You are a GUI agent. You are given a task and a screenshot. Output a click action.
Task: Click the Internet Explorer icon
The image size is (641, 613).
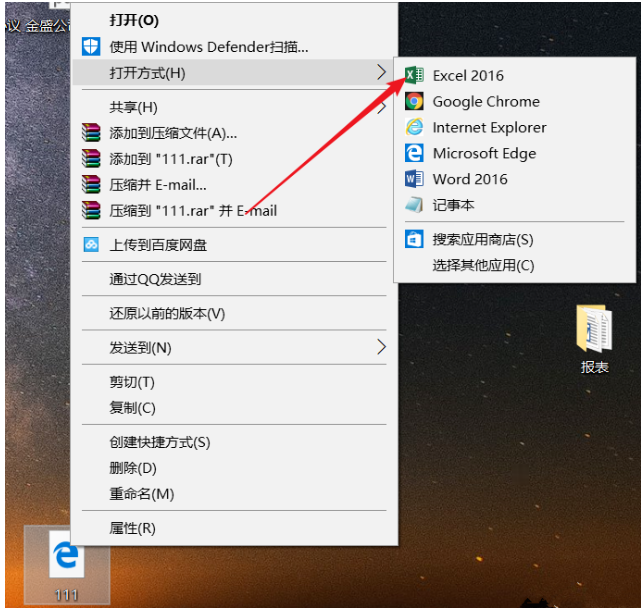tap(414, 127)
